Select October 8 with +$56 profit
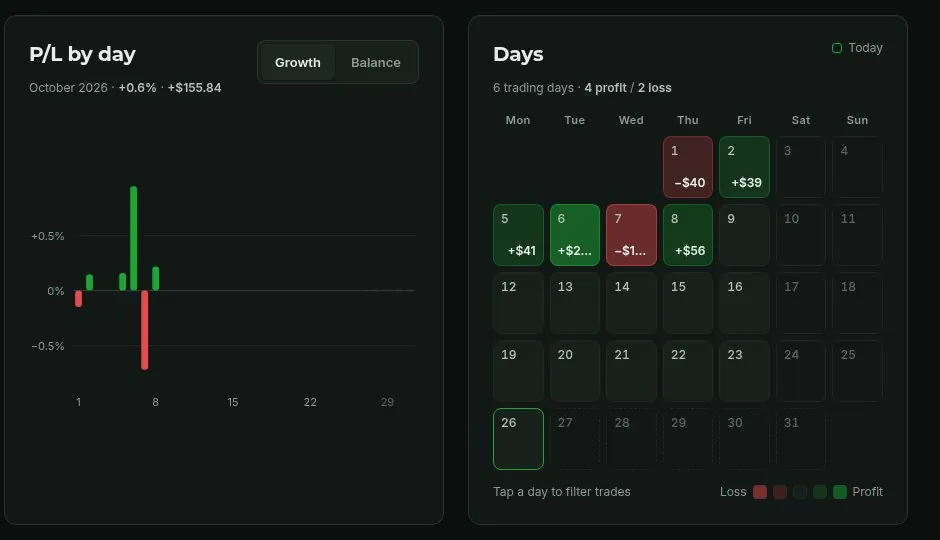The image size is (940, 540). (688, 235)
